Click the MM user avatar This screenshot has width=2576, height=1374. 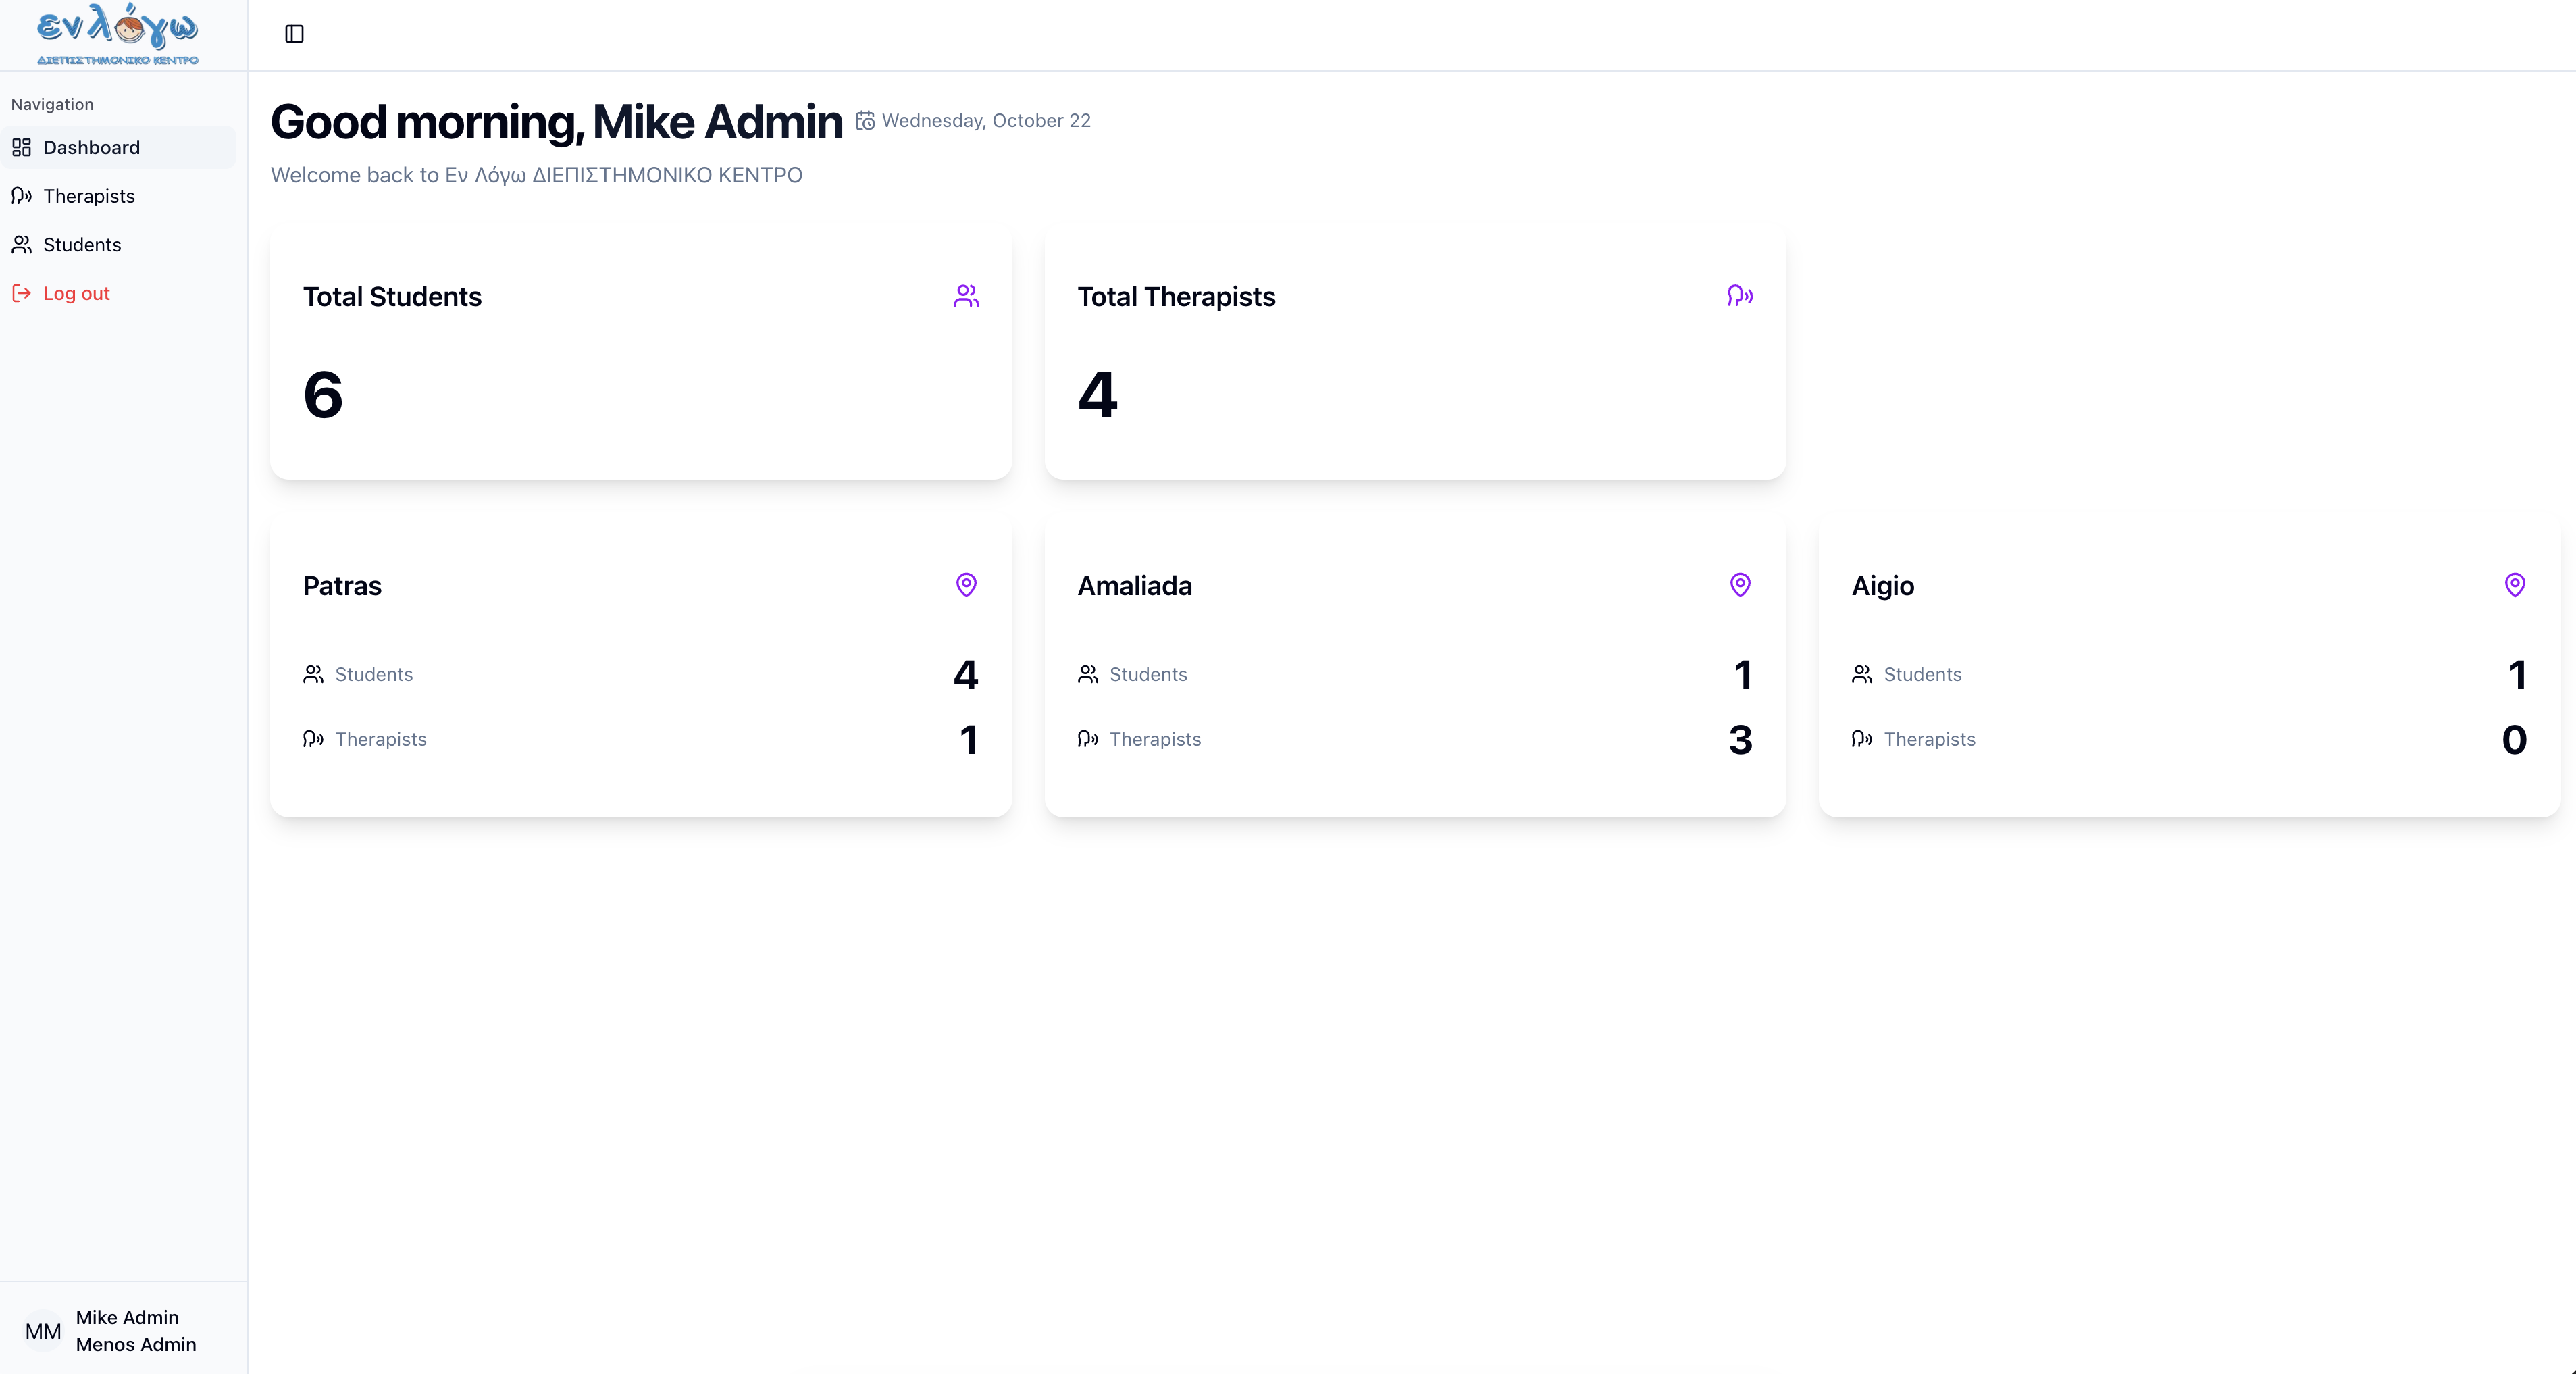tap(43, 1331)
